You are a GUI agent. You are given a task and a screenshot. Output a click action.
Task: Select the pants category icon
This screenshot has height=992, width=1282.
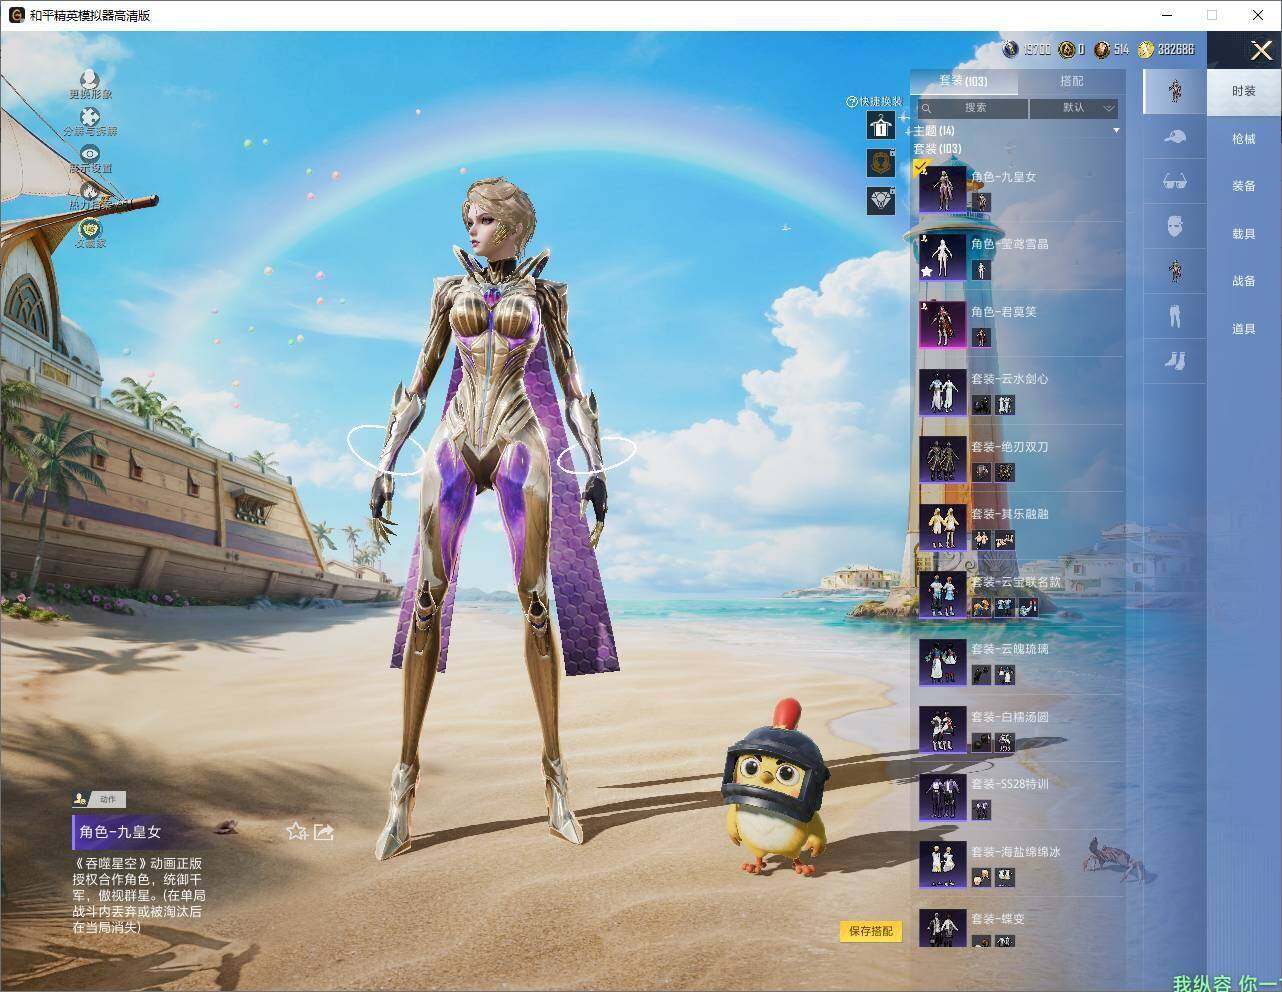(x=1175, y=315)
